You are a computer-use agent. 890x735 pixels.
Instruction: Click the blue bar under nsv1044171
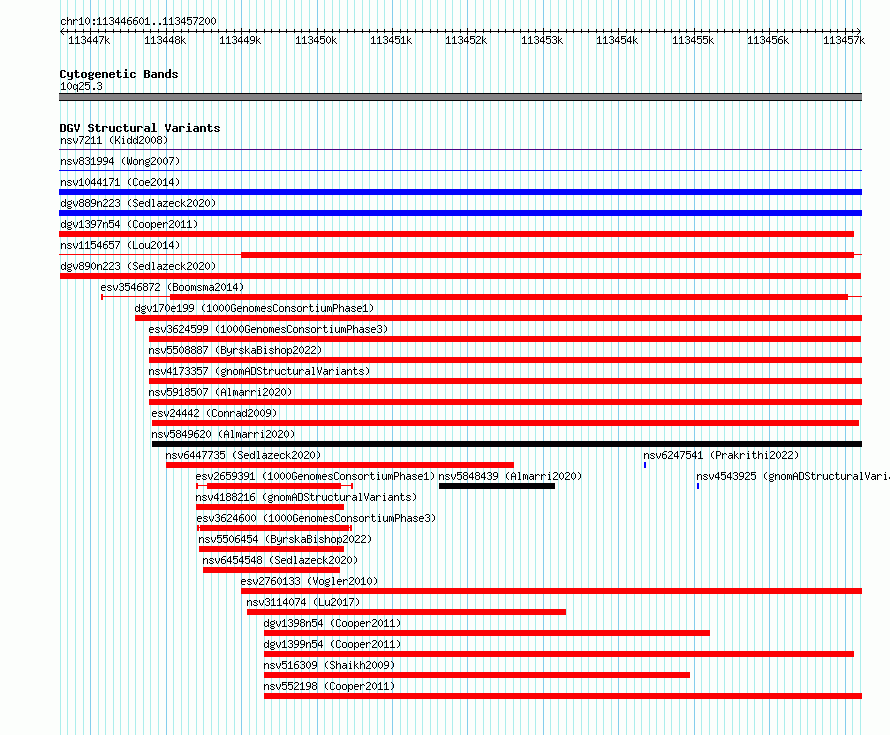coord(460,192)
